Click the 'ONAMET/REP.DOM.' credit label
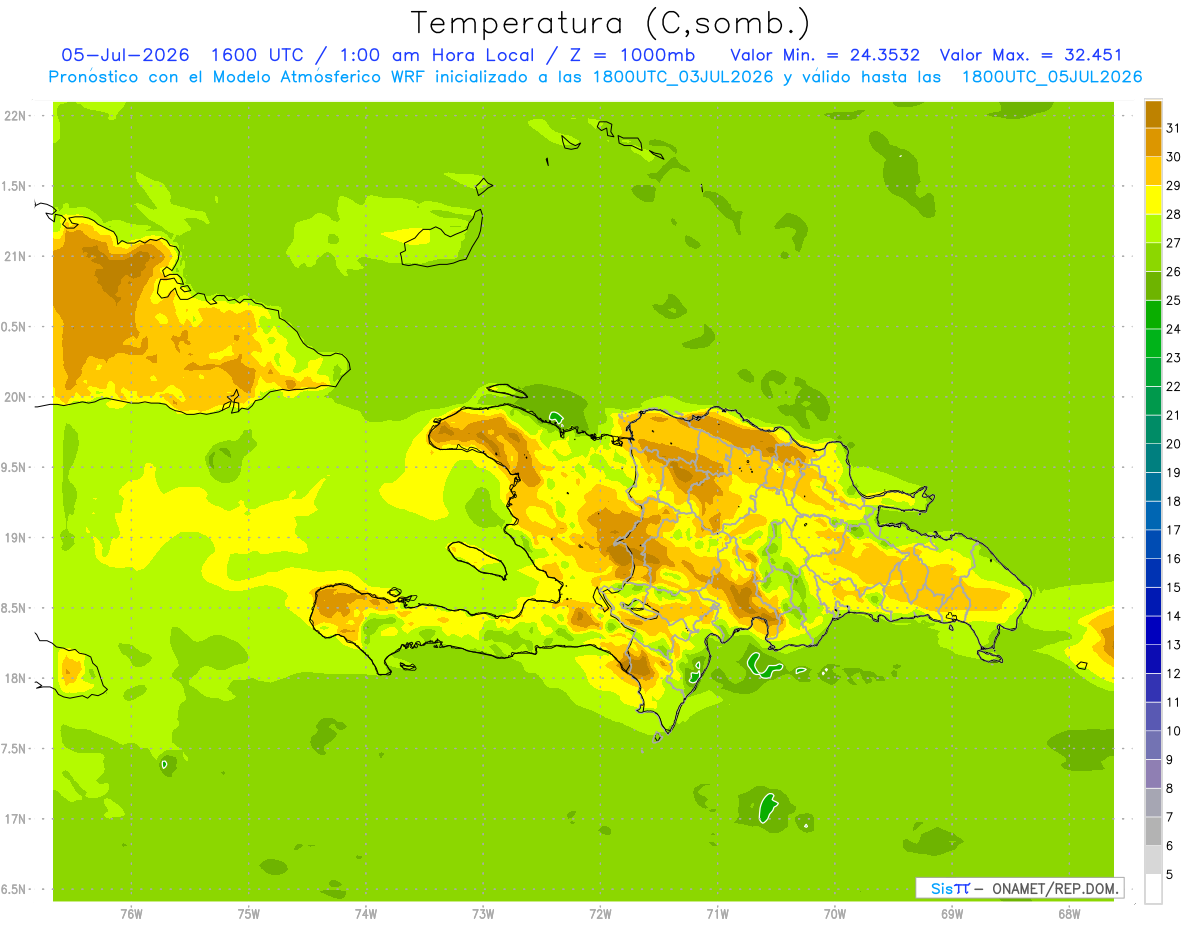This screenshot has width=1200, height=927. (x=1056, y=888)
